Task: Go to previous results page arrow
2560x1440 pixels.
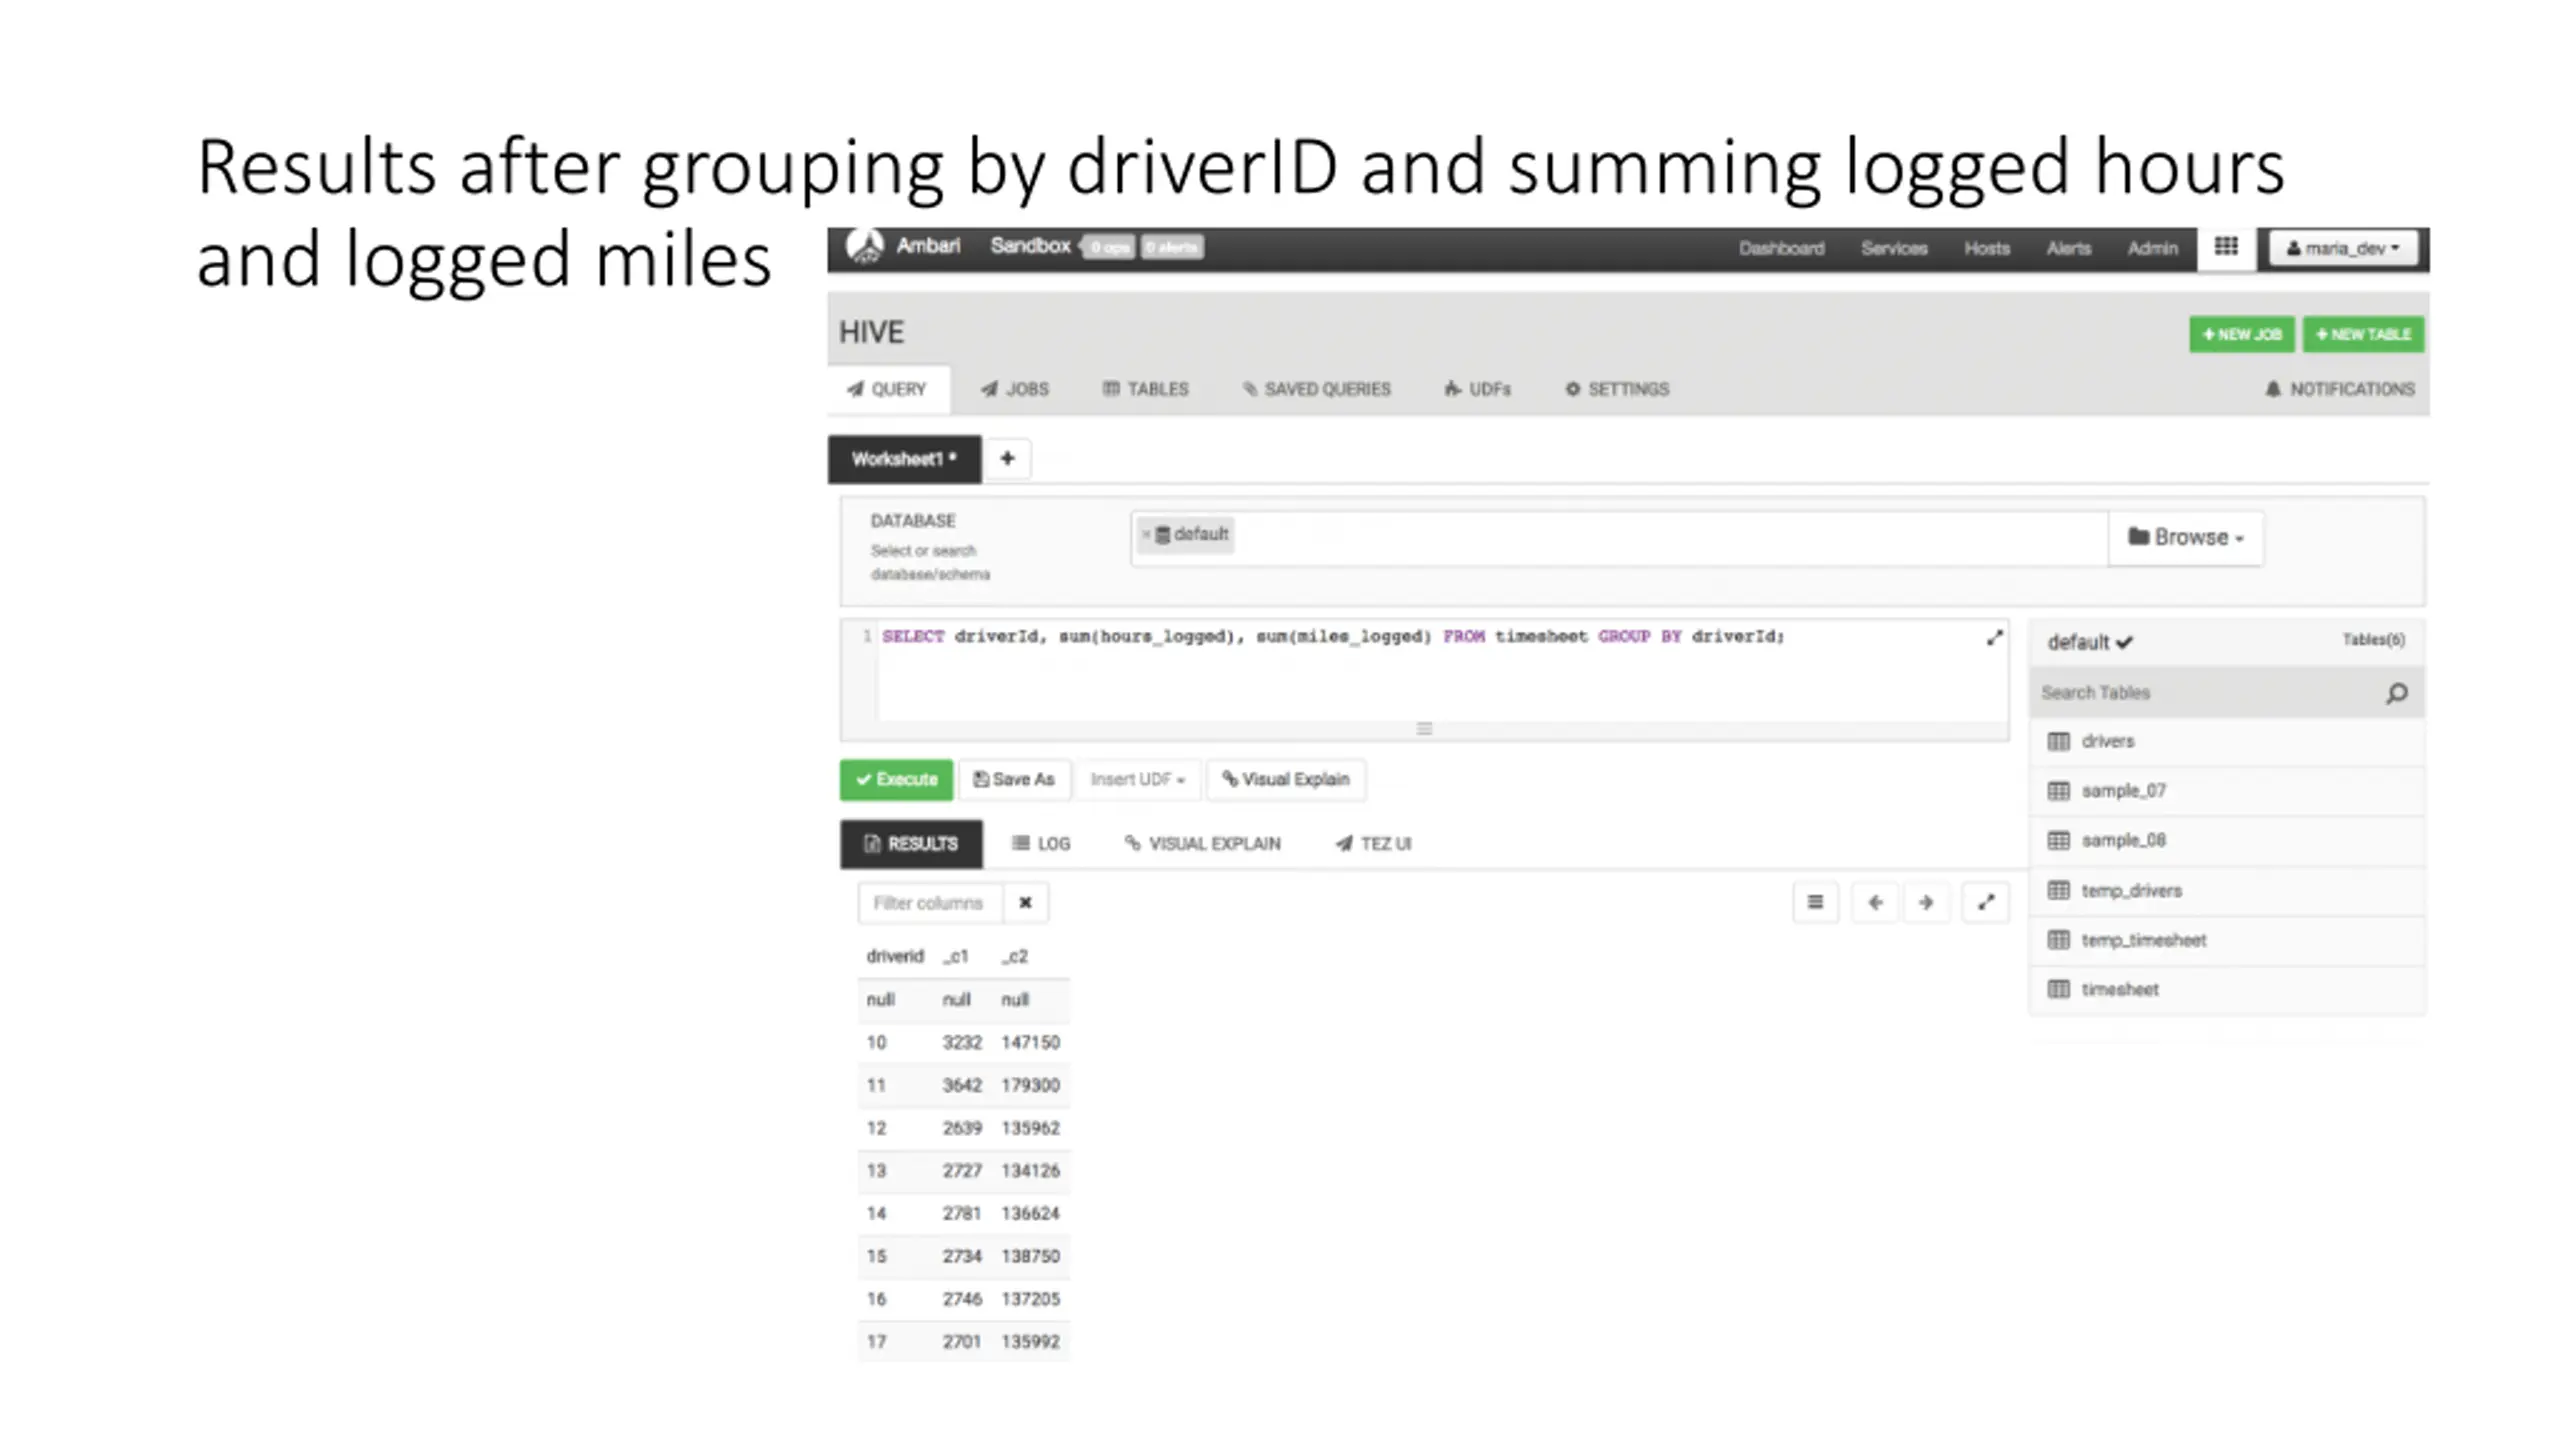Action: [1875, 903]
